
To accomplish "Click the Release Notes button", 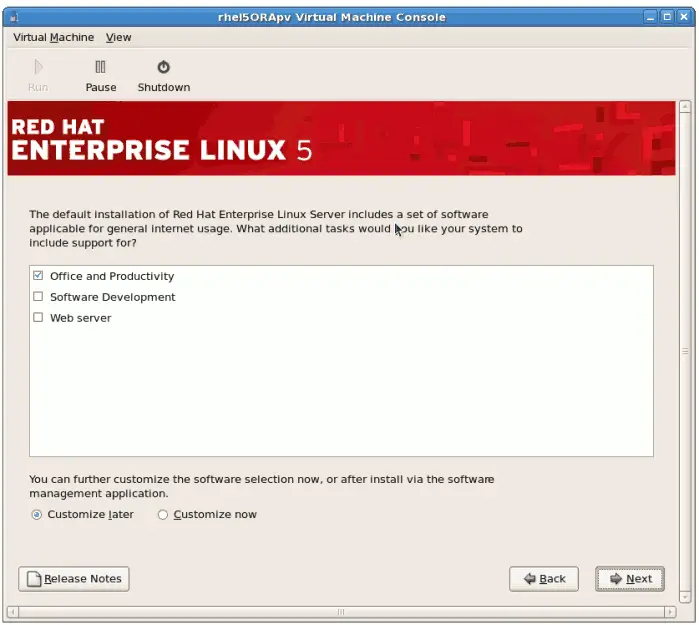I will 74,578.
